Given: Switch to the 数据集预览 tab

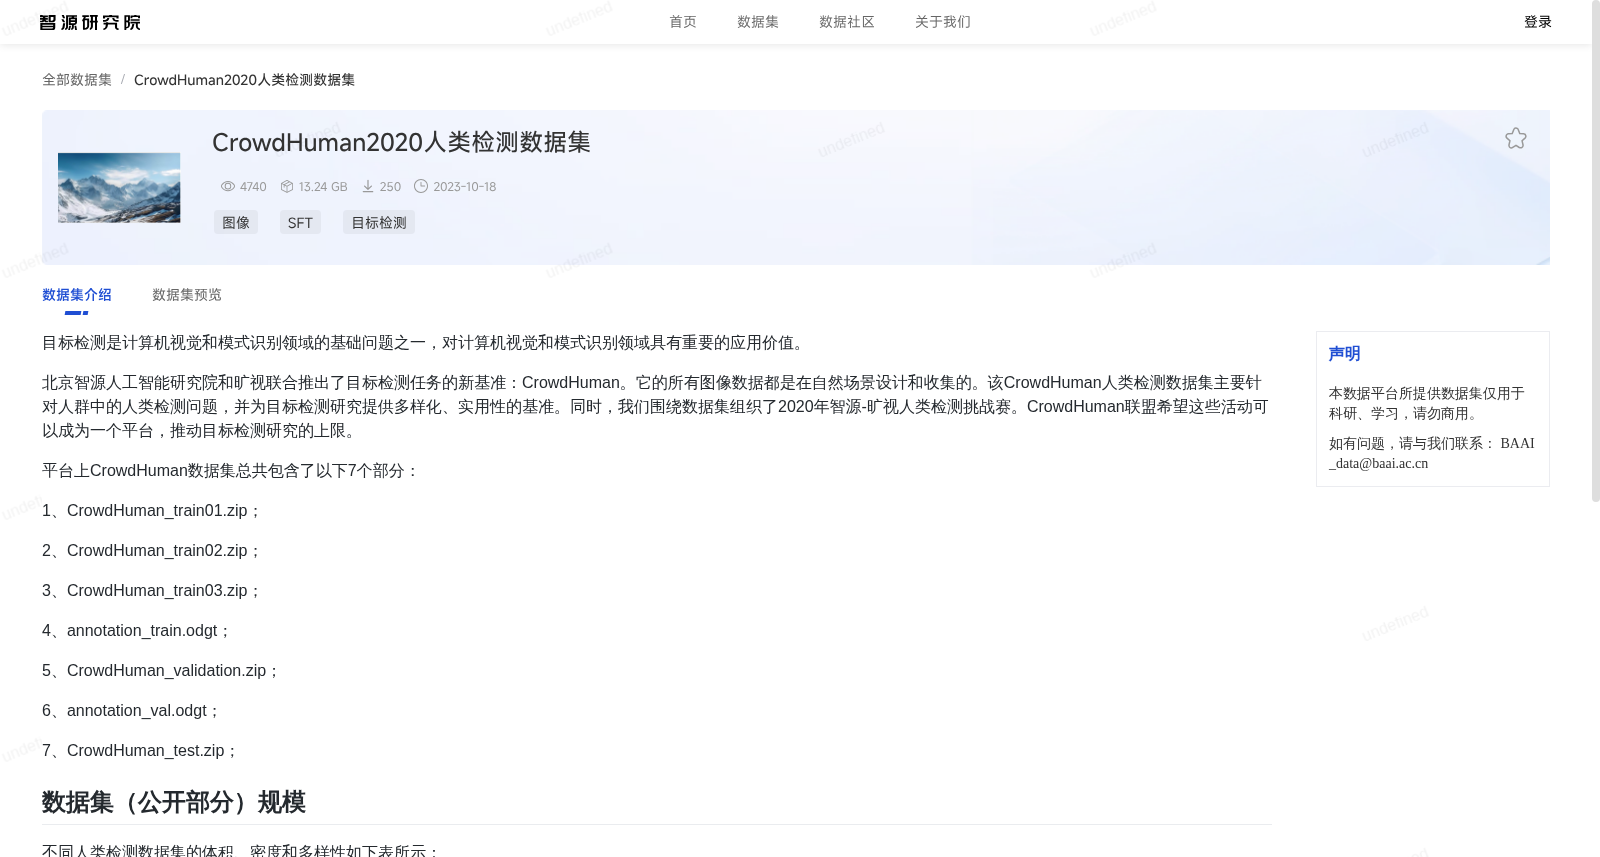Looking at the screenshot, I should coord(187,295).
